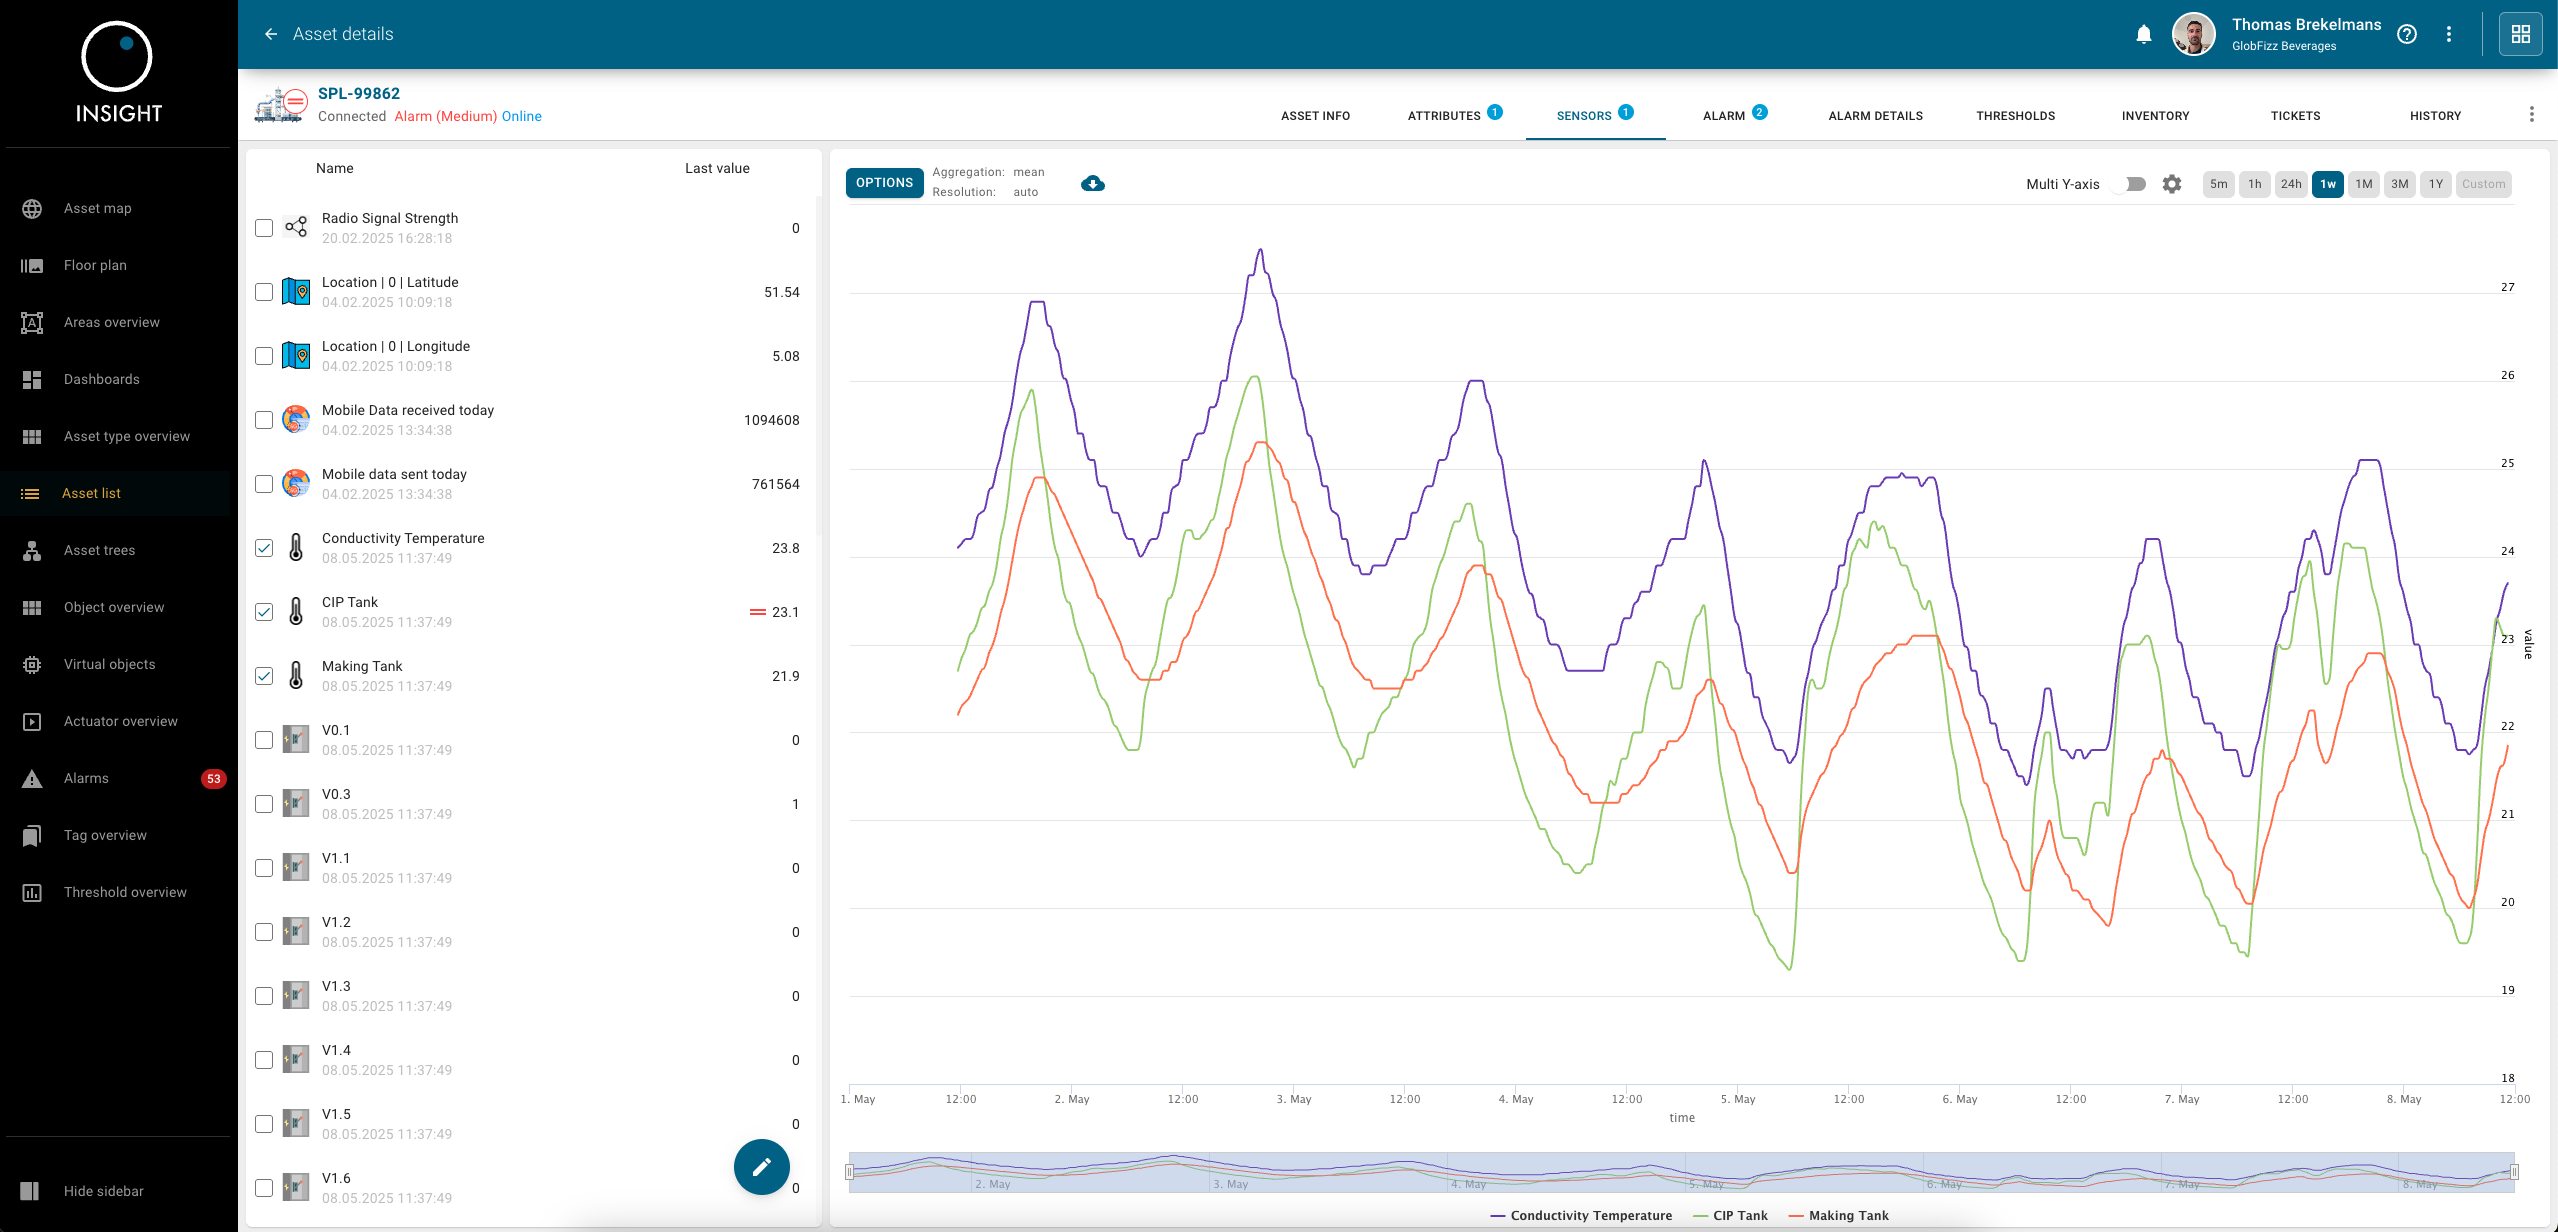The image size is (2558, 1232).
Task: Select the Custom time range
Action: click(2483, 184)
